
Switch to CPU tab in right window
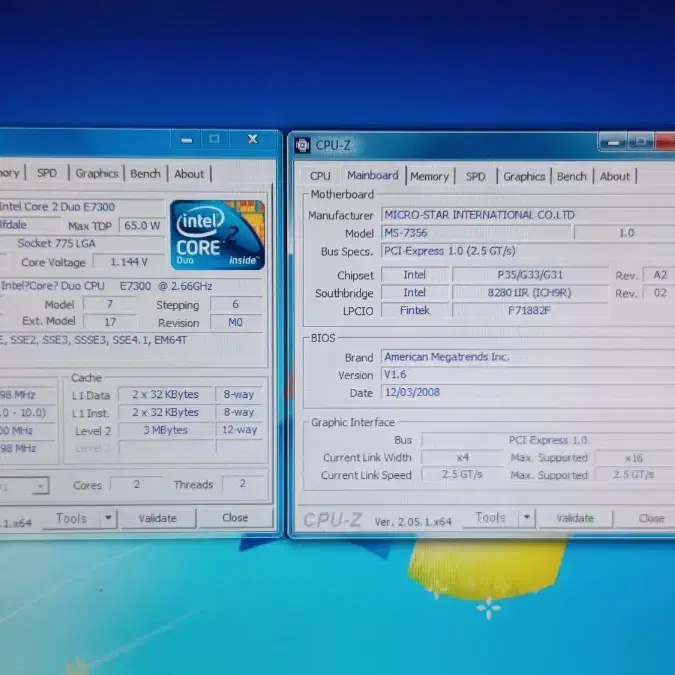pyautogui.click(x=320, y=176)
